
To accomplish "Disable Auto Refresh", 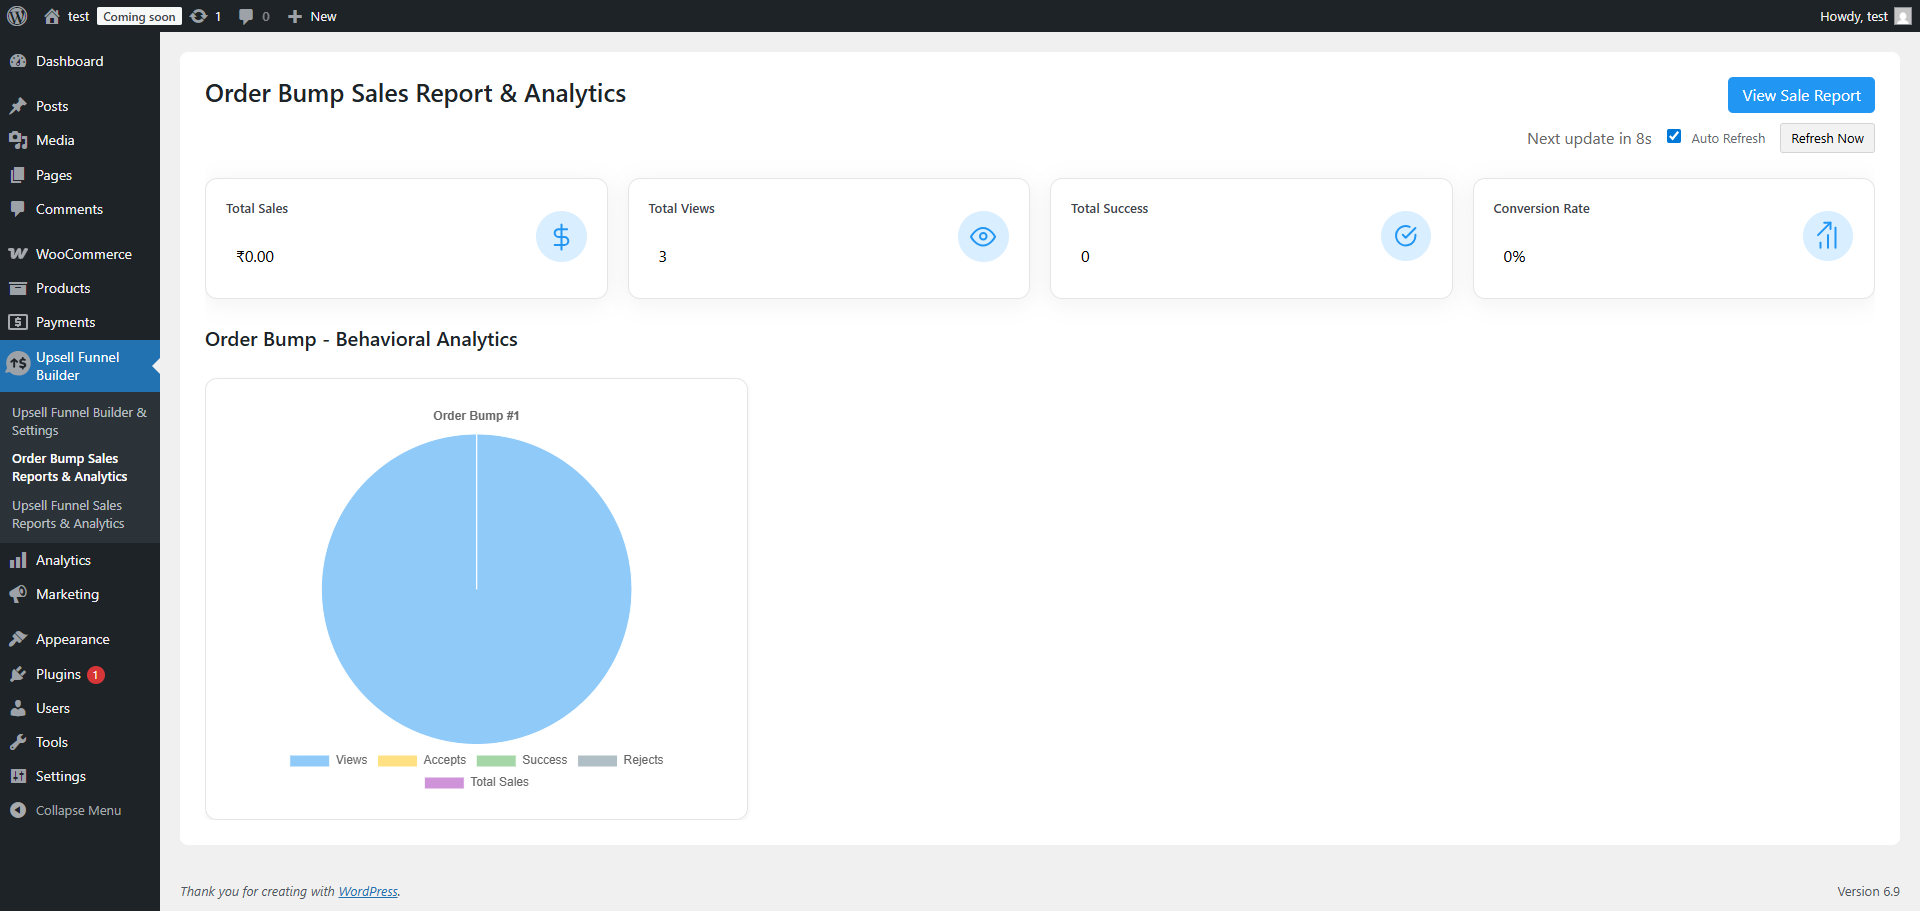I will coord(1674,135).
